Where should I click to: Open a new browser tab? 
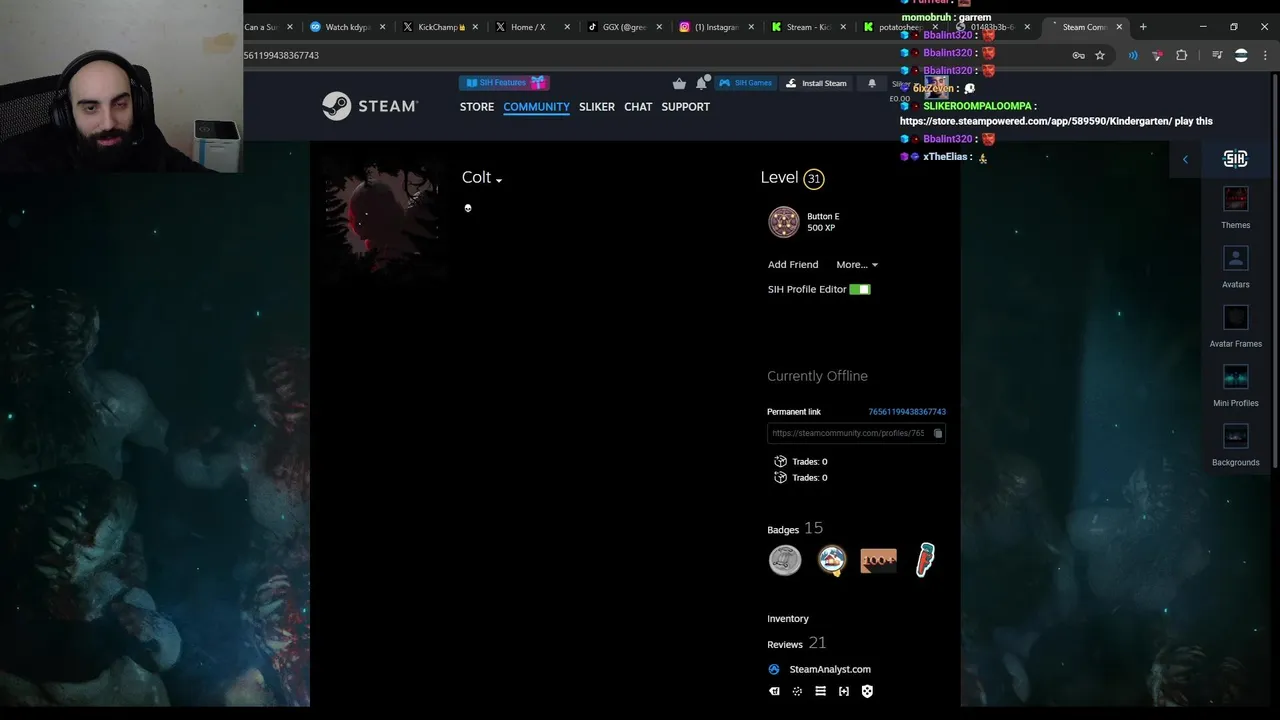click(x=1144, y=27)
